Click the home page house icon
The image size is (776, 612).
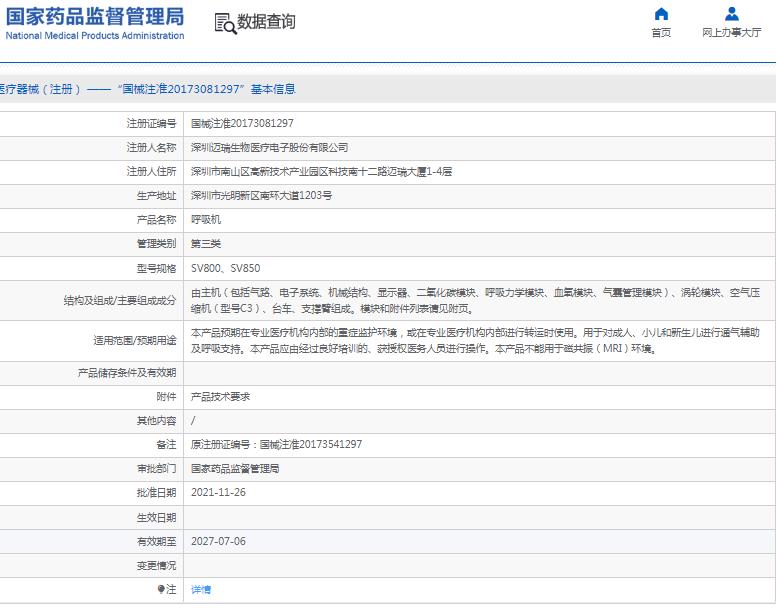(661, 14)
